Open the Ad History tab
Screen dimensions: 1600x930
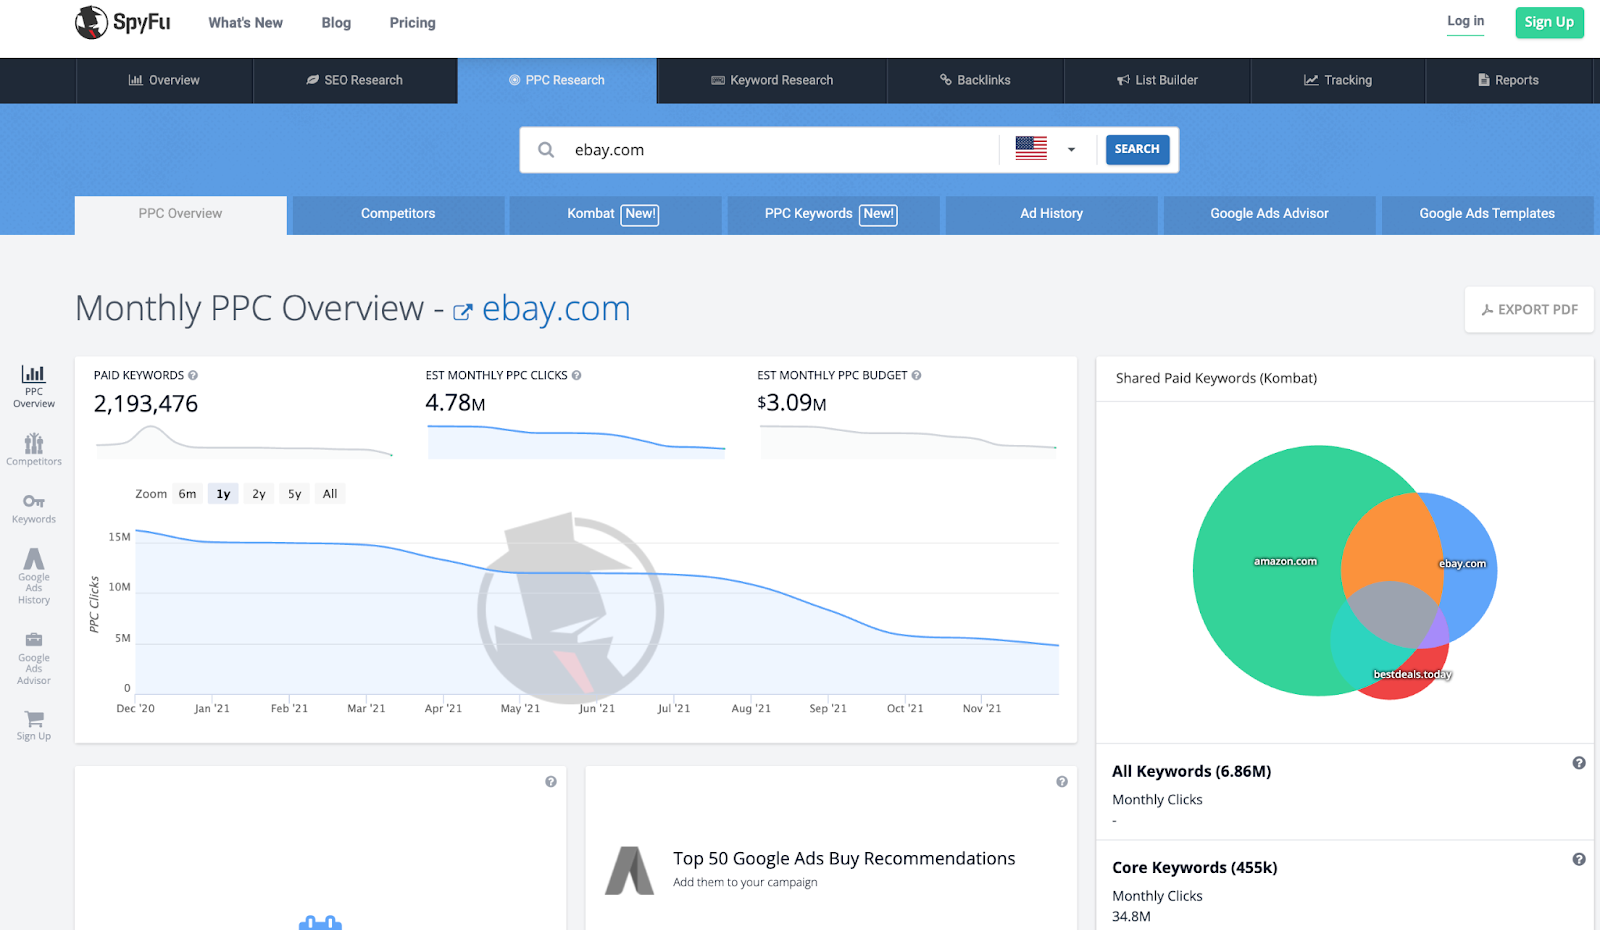pyautogui.click(x=1051, y=213)
